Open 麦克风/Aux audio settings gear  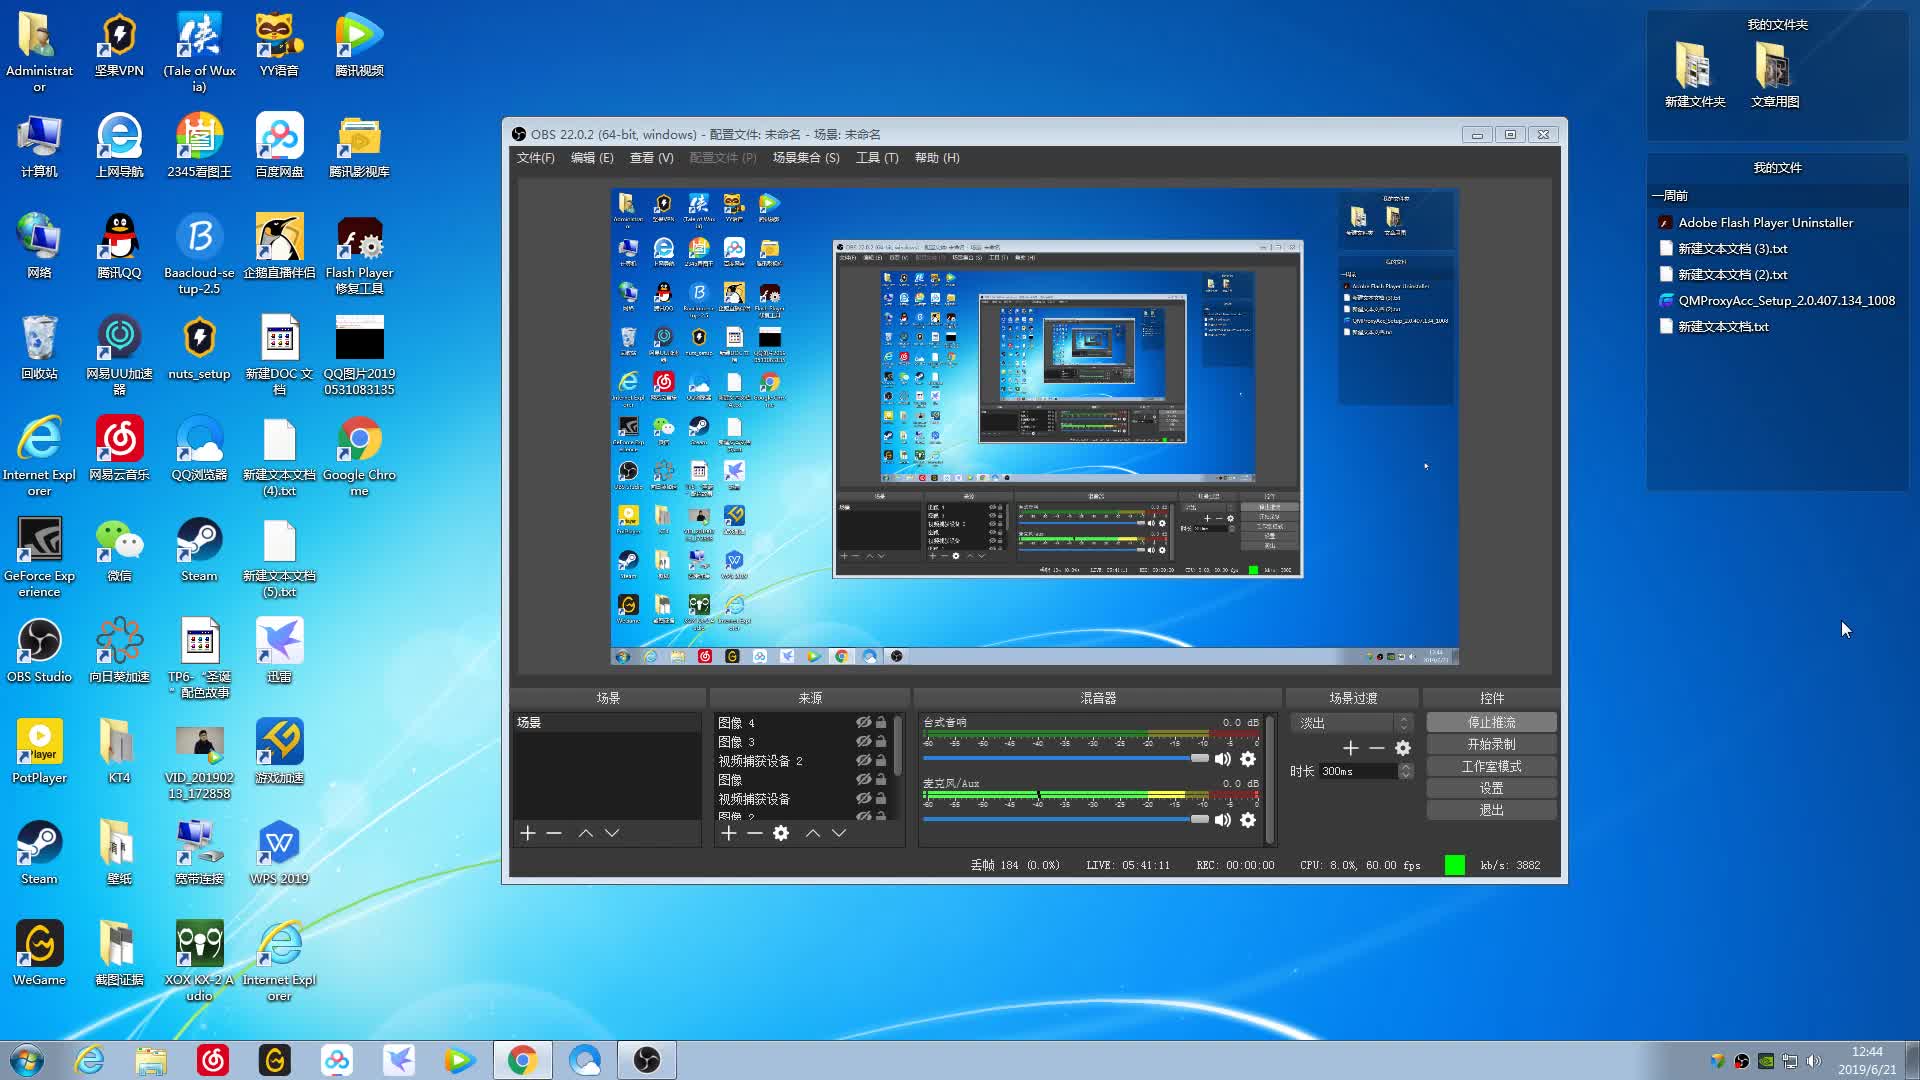[x=1248, y=820]
